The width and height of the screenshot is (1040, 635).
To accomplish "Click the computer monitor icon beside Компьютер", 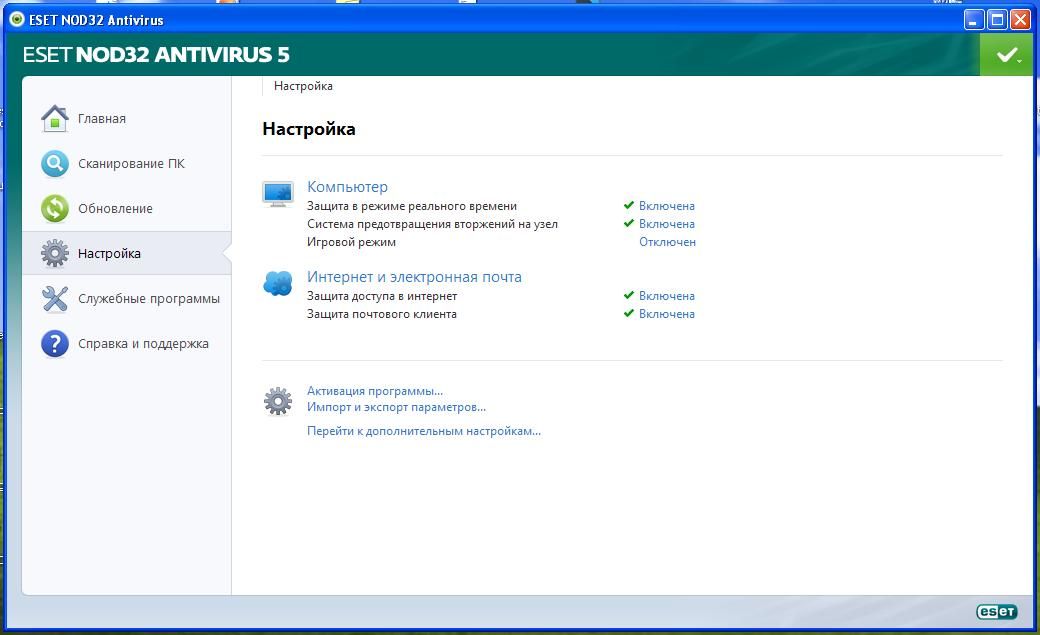I will click(x=278, y=193).
